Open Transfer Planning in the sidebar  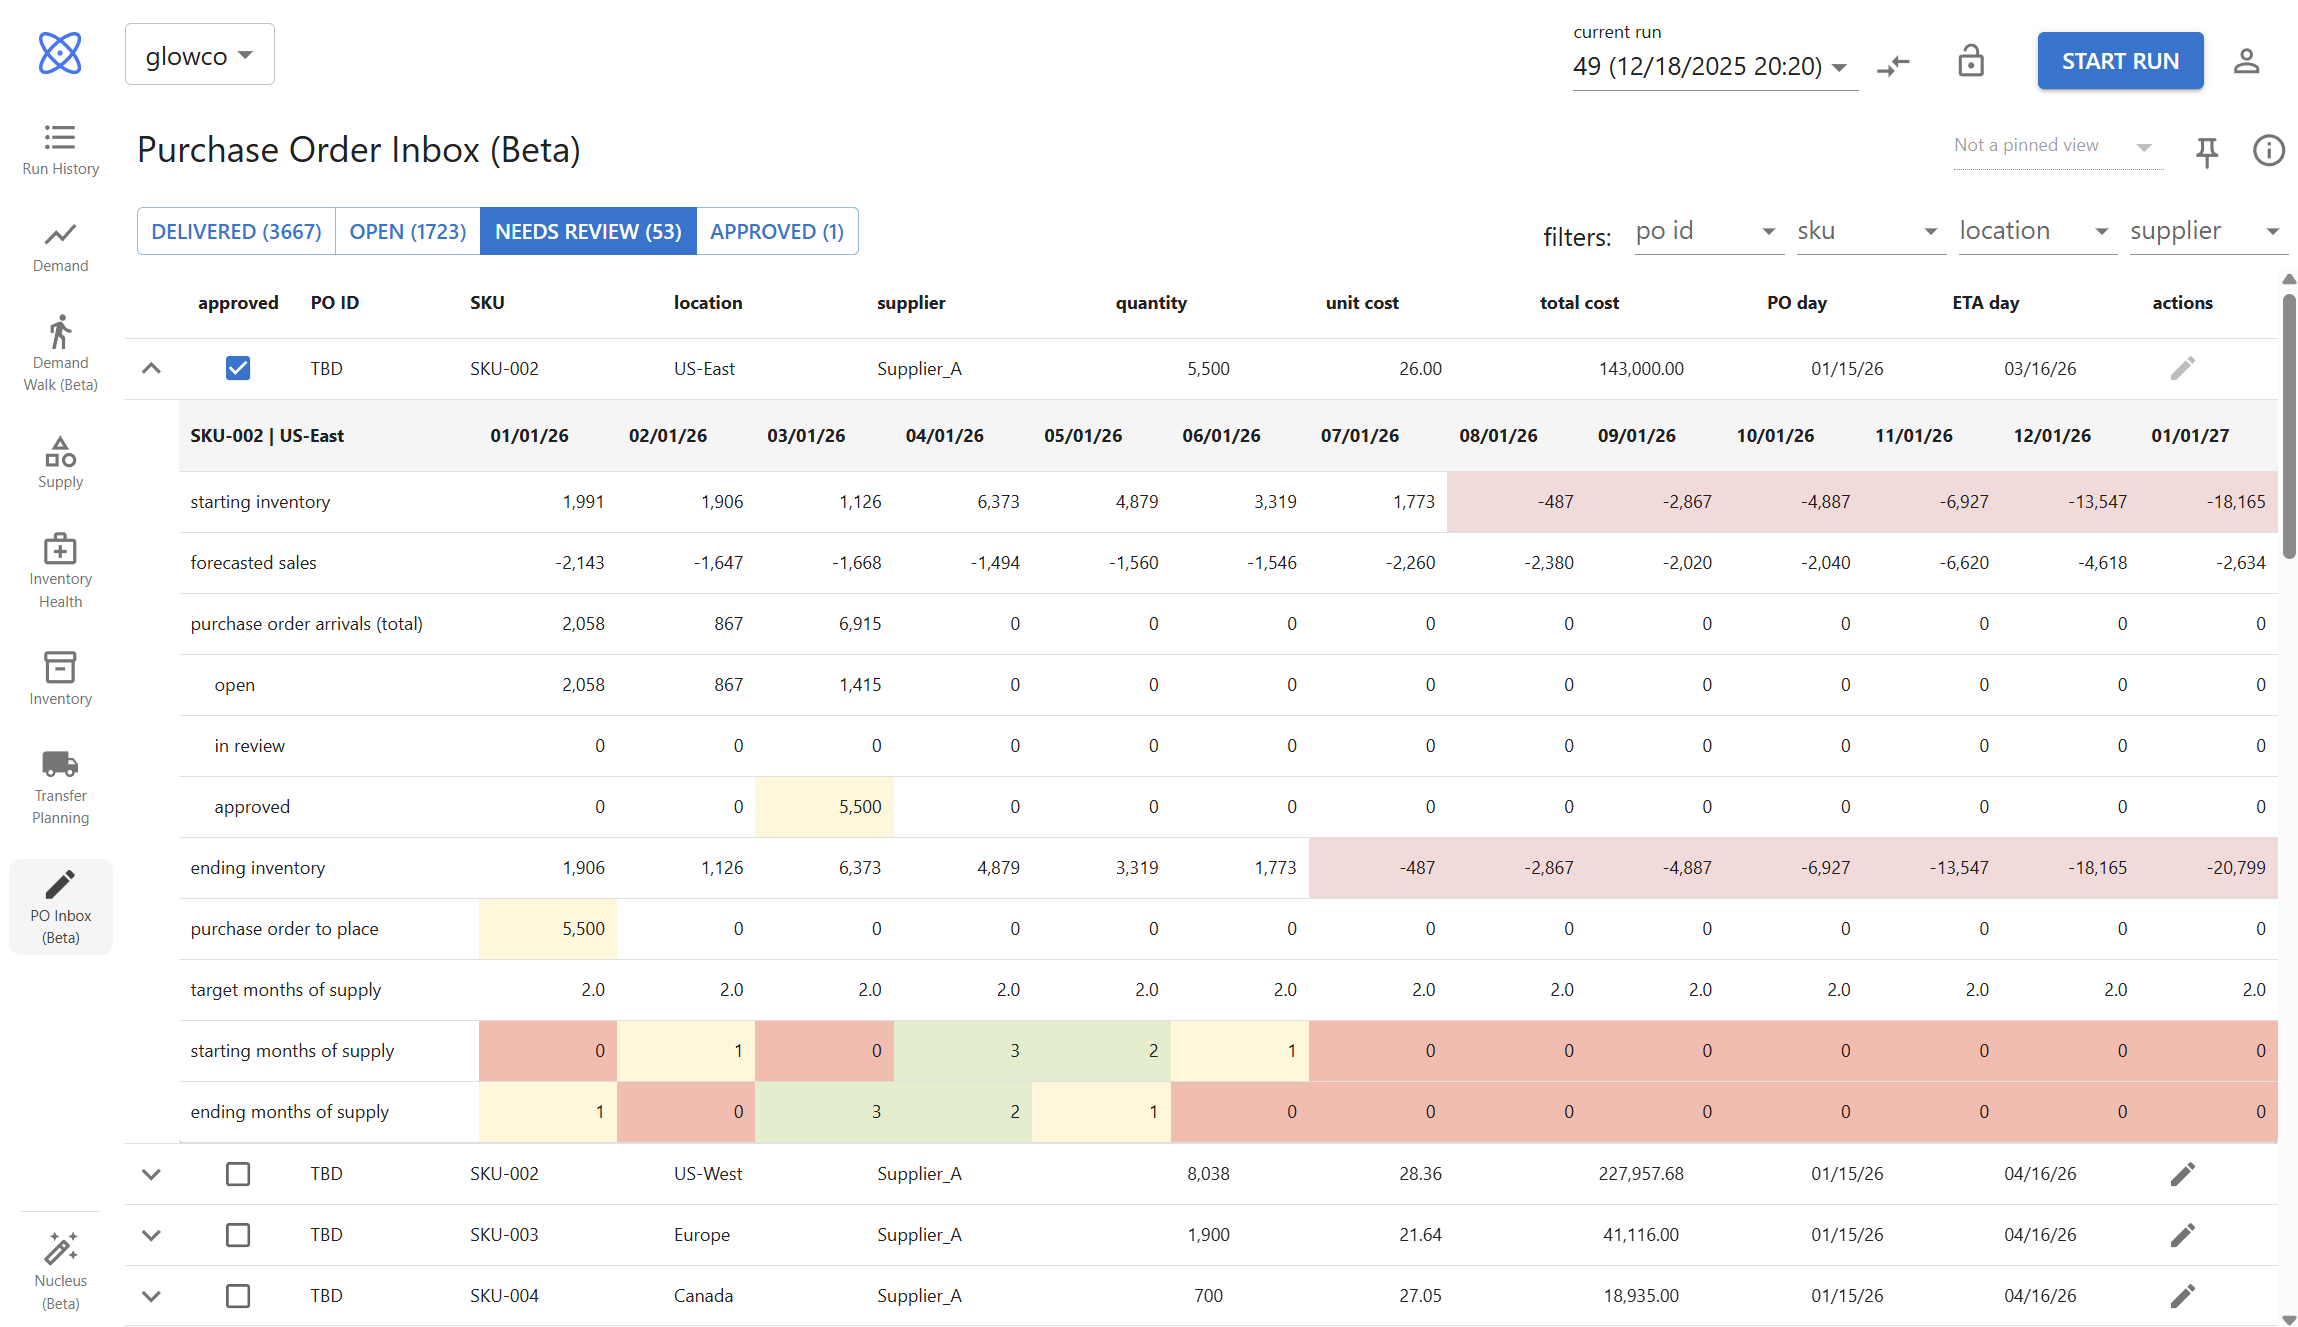tap(60, 788)
